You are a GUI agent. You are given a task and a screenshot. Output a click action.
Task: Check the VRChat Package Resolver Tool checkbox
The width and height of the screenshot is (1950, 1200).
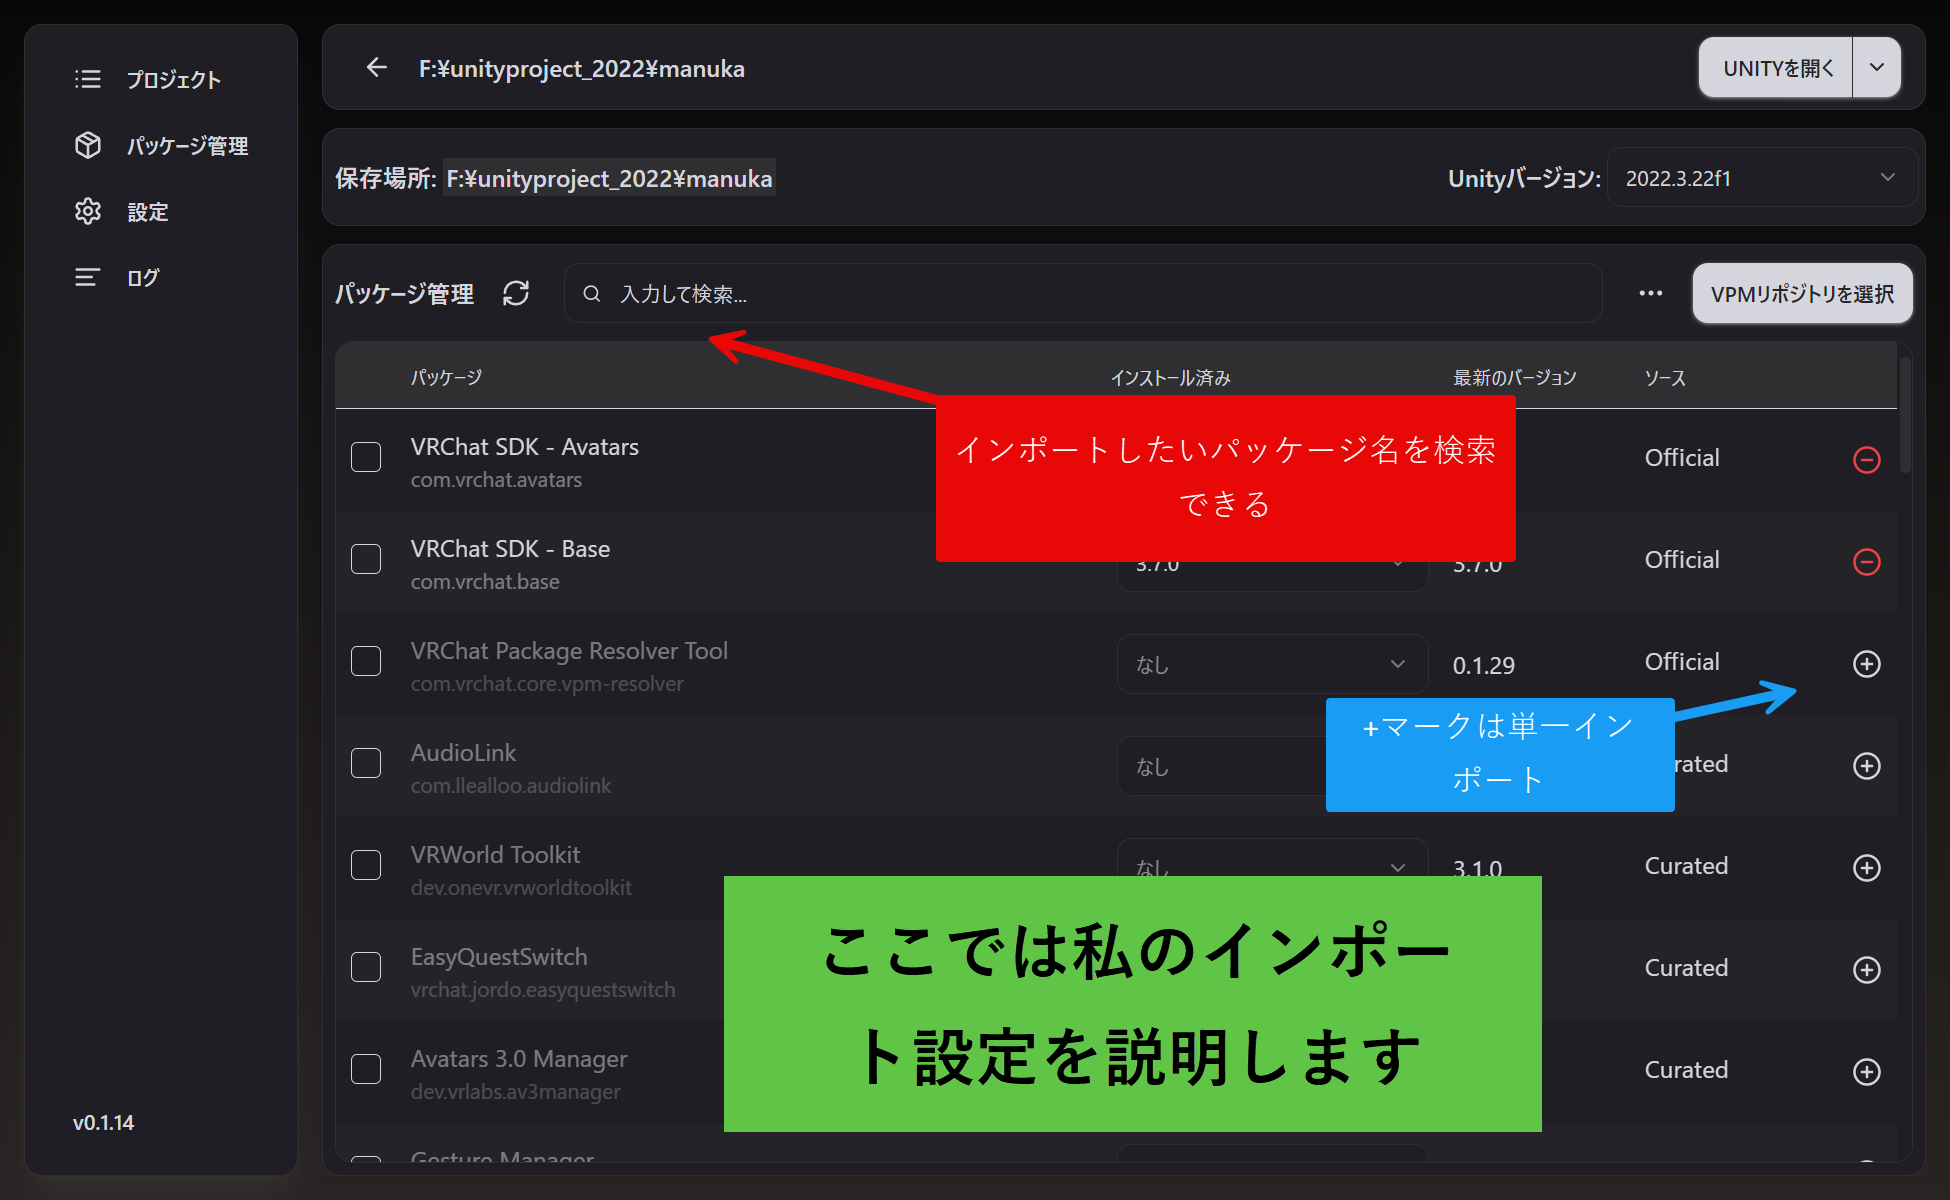pos(366,661)
